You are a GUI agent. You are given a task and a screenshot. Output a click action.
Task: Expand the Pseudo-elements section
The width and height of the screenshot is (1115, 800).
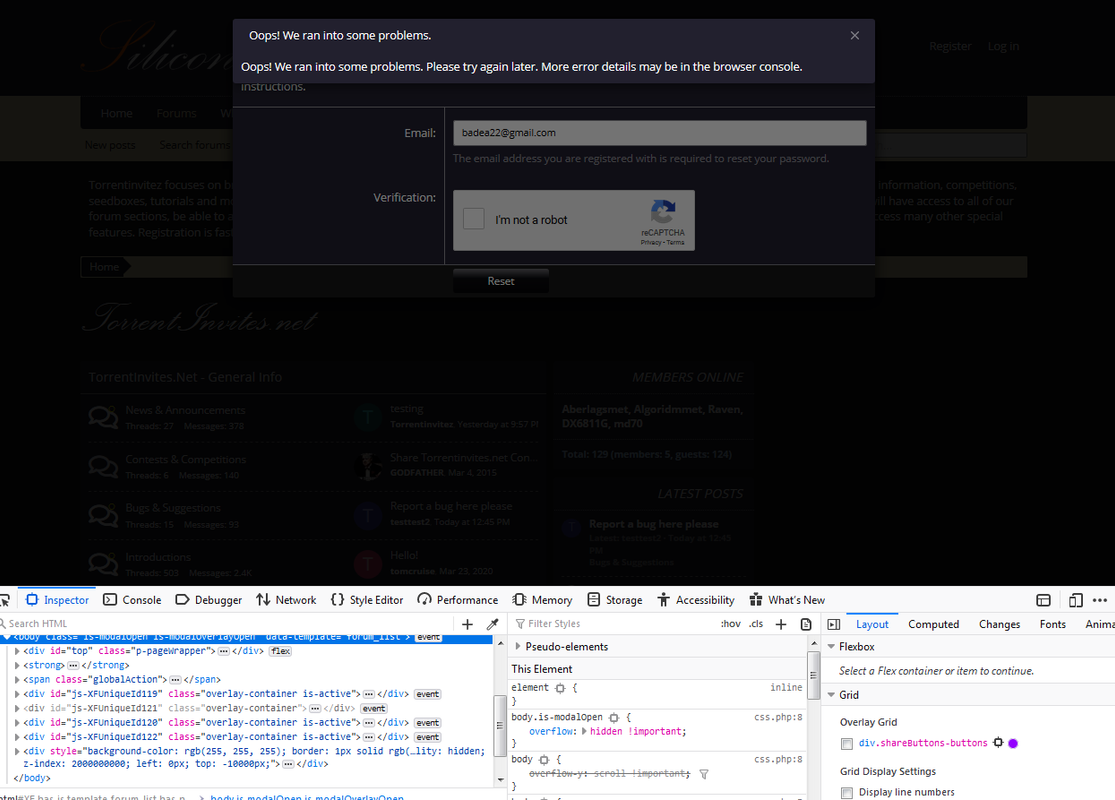518,647
